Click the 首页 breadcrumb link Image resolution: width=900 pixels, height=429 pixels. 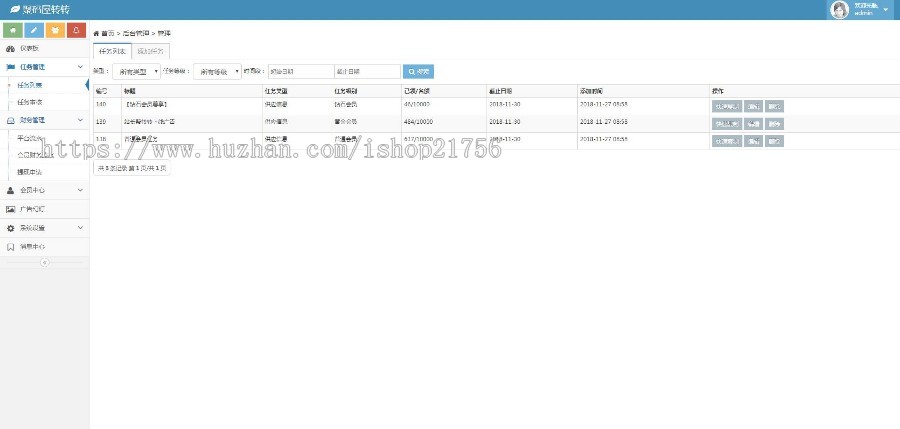click(x=107, y=34)
